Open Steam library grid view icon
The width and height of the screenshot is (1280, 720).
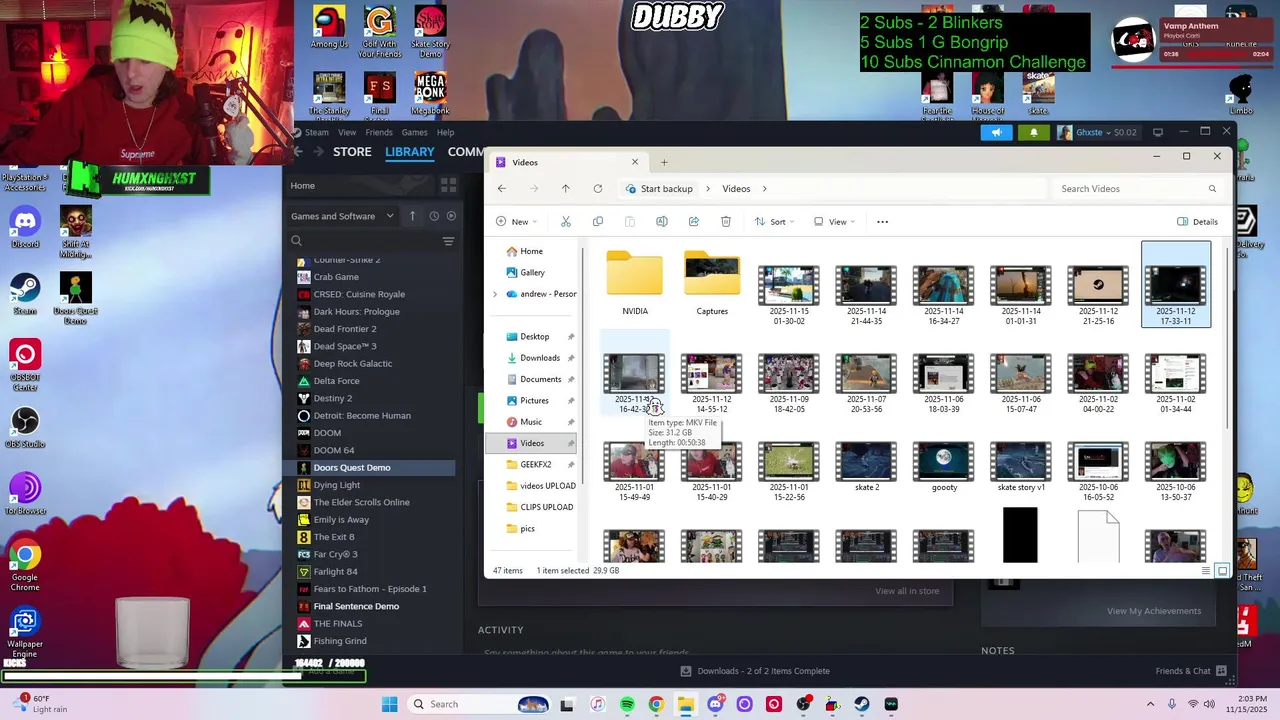pyautogui.click(x=448, y=186)
